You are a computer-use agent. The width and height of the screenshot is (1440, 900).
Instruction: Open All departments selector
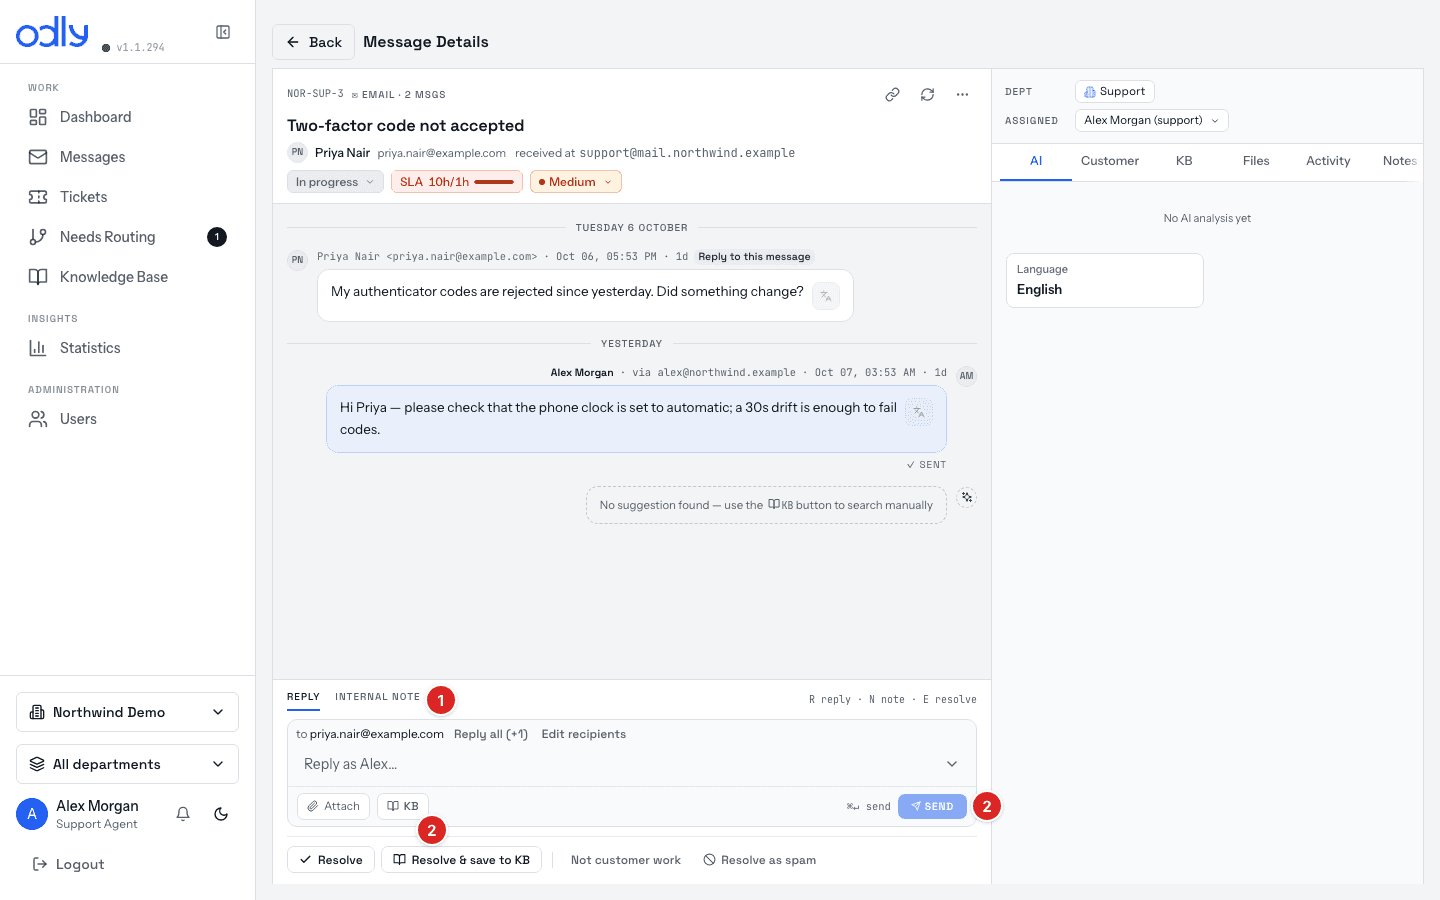point(128,764)
